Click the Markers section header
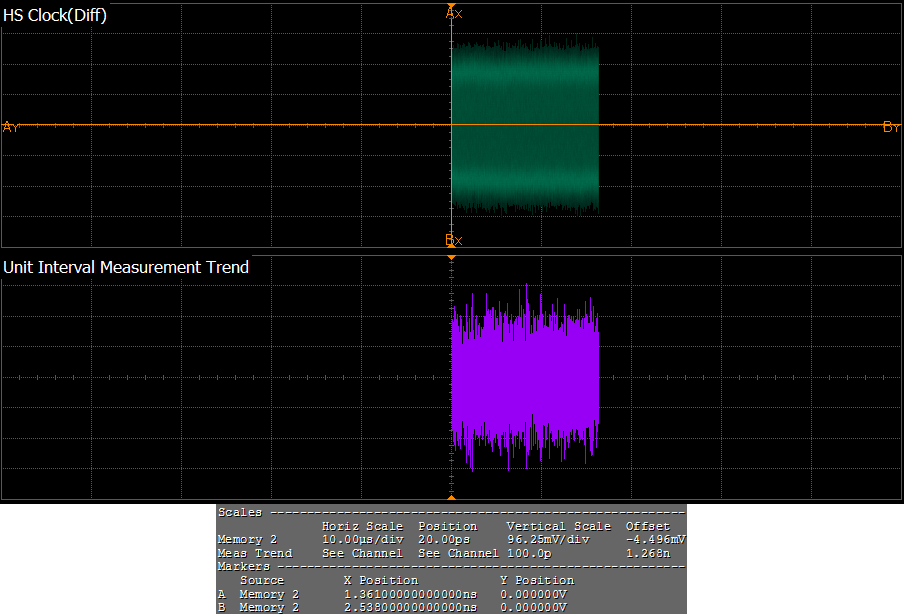904x614 pixels. click(x=244, y=566)
